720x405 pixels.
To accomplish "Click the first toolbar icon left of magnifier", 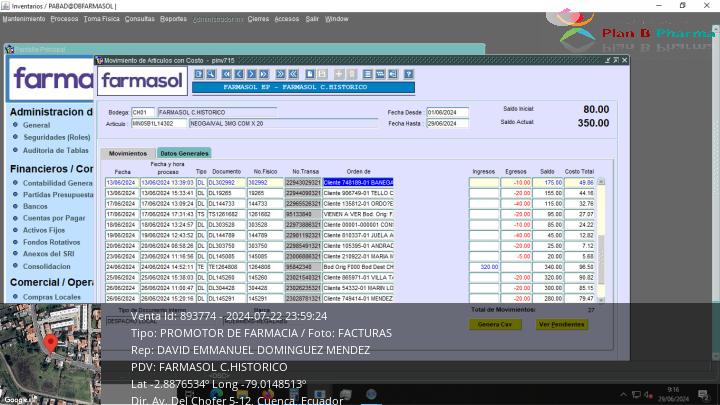I will tap(199, 74).
